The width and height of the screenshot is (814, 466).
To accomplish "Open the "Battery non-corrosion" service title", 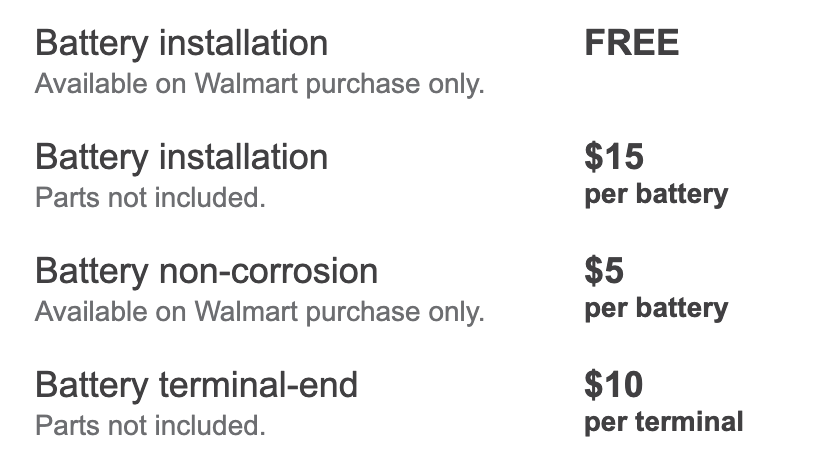I will tap(206, 272).
